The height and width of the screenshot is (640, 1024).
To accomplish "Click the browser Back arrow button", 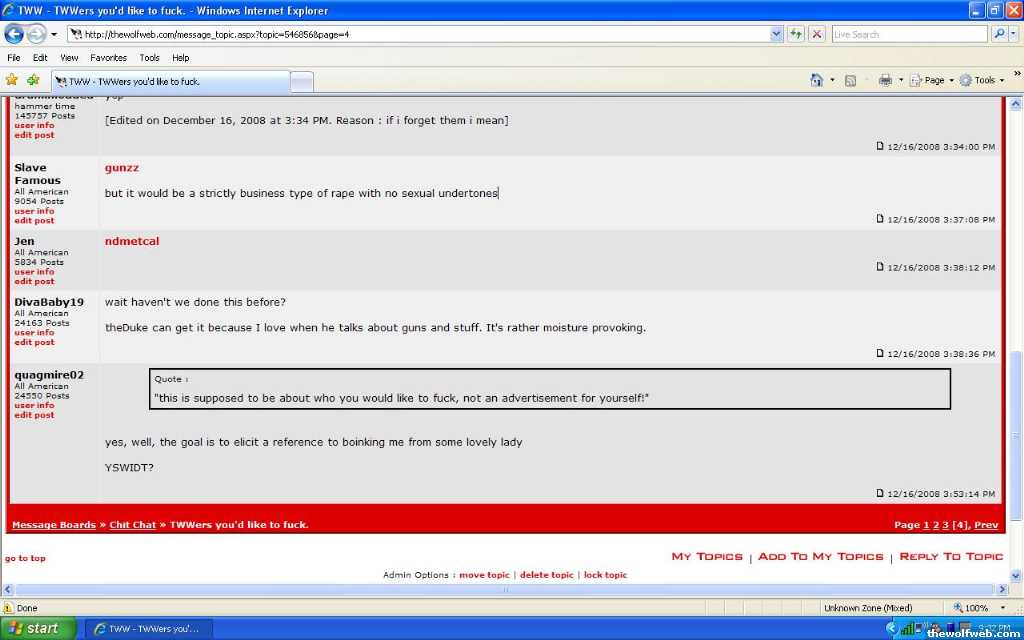I will pyautogui.click(x=14, y=34).
